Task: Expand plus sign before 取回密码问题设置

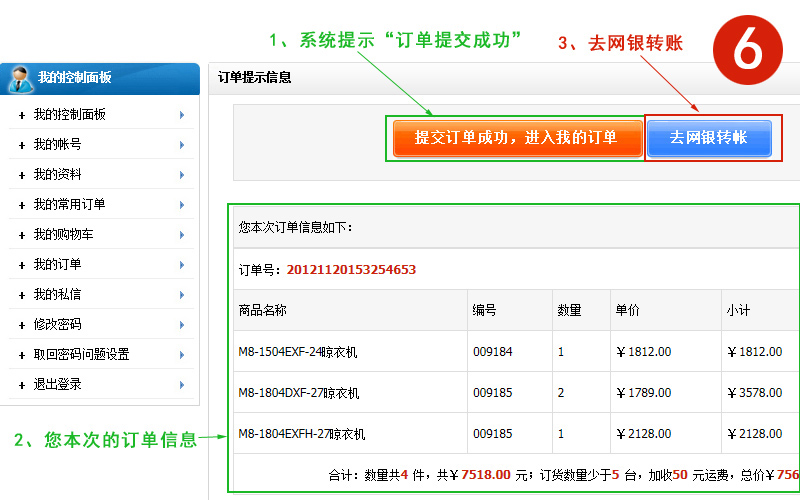Action: point(22,356)
